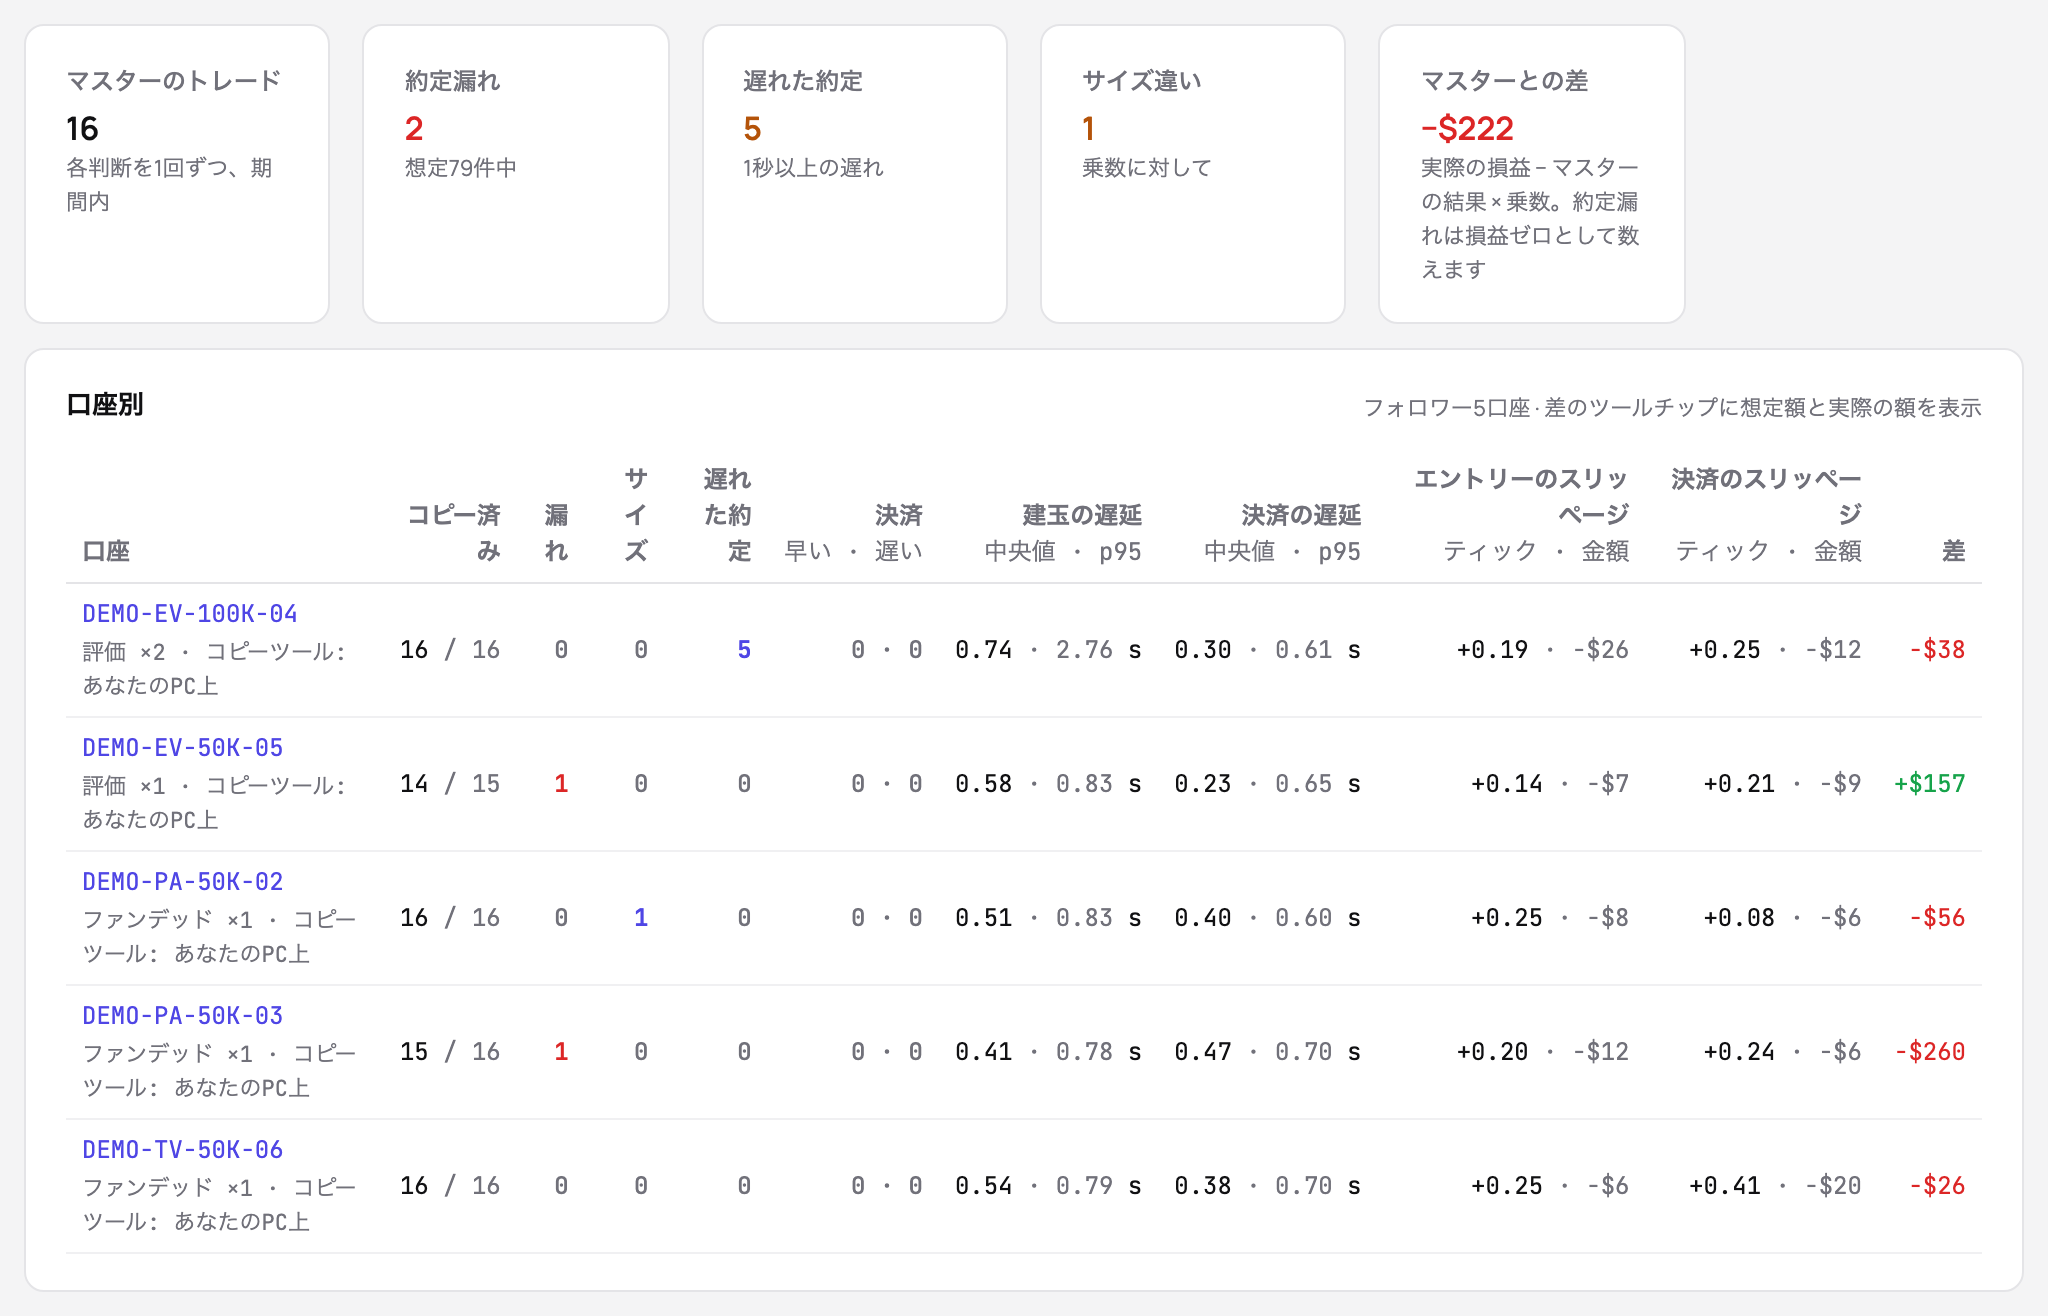Select the サイズ違い summary card
Image resolution: width=2048 pixels, height=1316 pixels.
click(x=1193, y=174)
